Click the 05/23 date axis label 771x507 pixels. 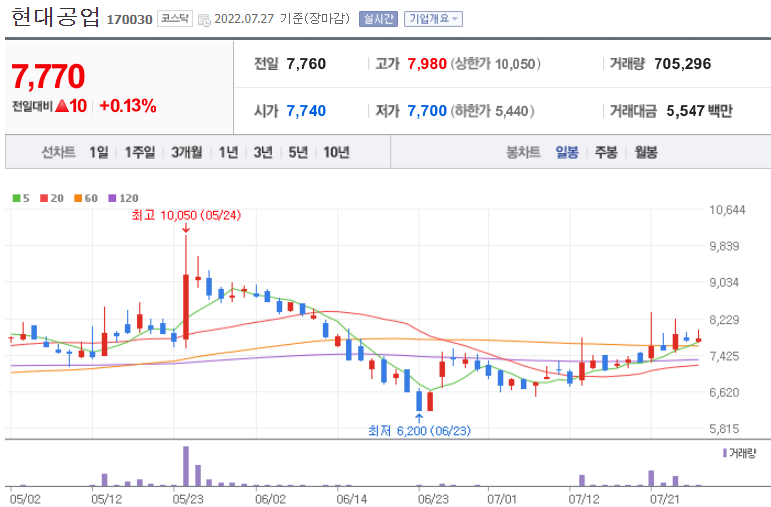188,499
